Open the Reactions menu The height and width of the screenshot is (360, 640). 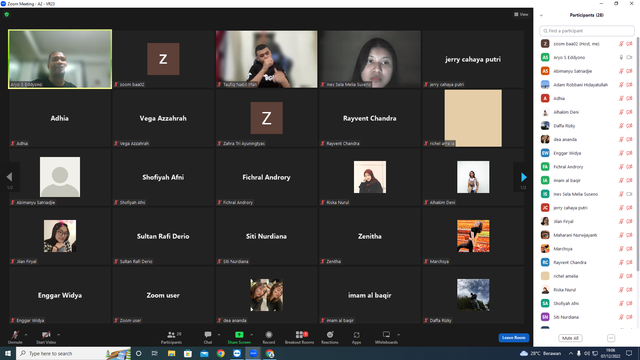[330, 335]
